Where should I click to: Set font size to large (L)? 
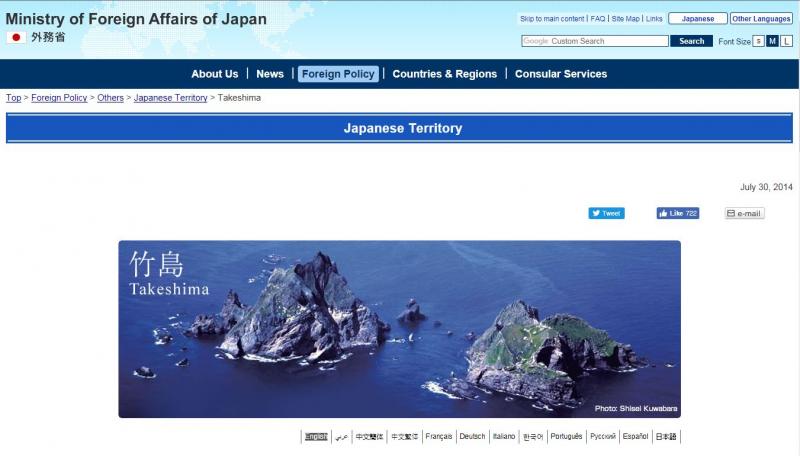click(786, 41)
